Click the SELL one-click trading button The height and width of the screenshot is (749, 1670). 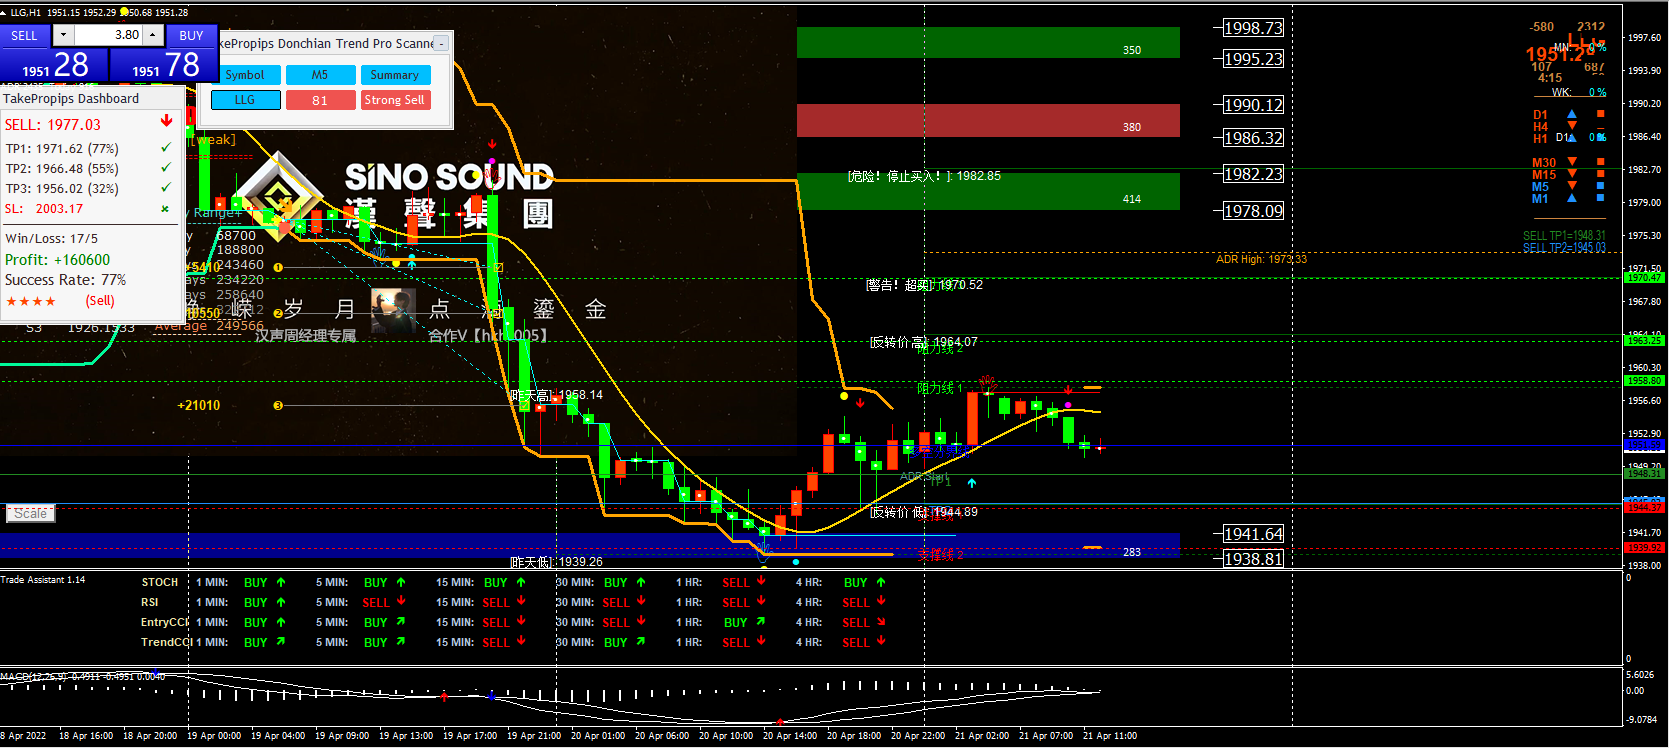coord(25,35)
